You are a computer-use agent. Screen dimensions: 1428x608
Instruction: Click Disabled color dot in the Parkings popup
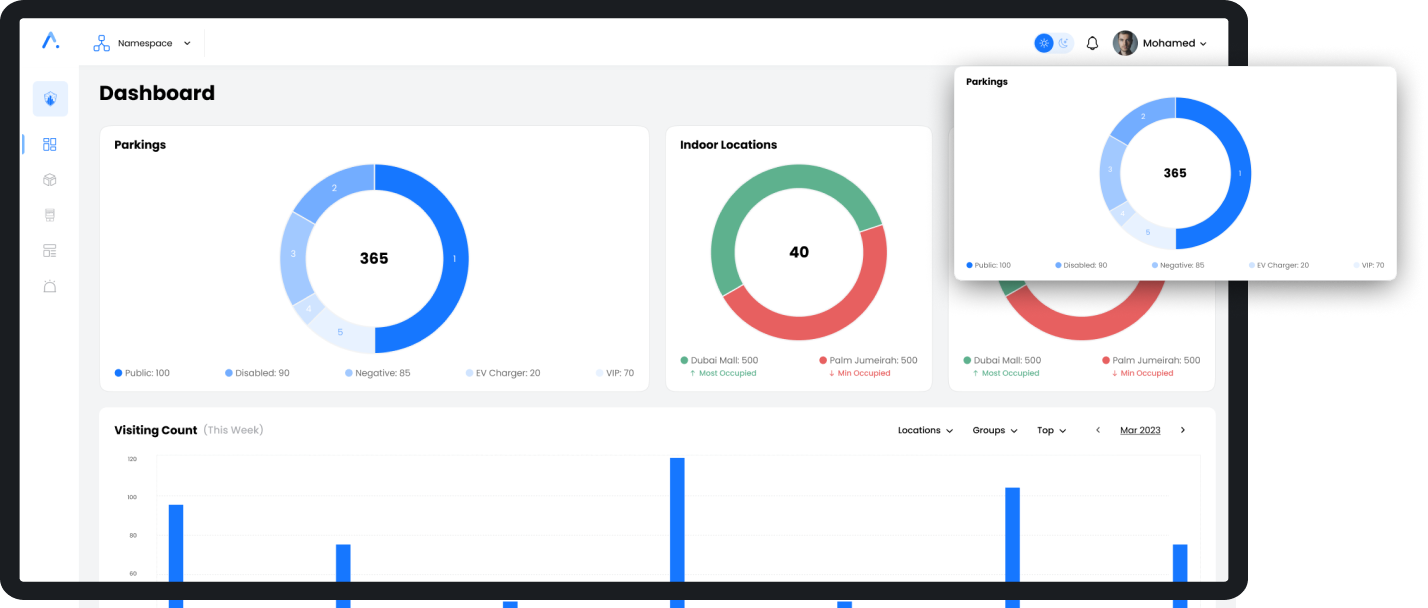pos(1058,265)
